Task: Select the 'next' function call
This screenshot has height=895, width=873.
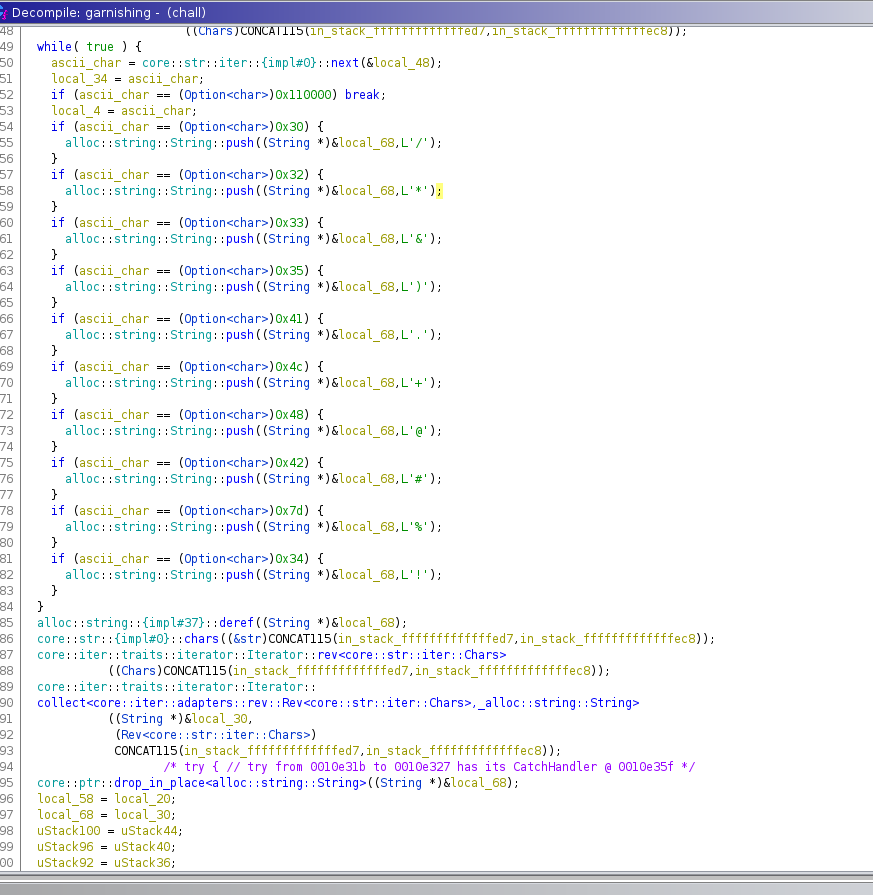Action: [345, 63]
